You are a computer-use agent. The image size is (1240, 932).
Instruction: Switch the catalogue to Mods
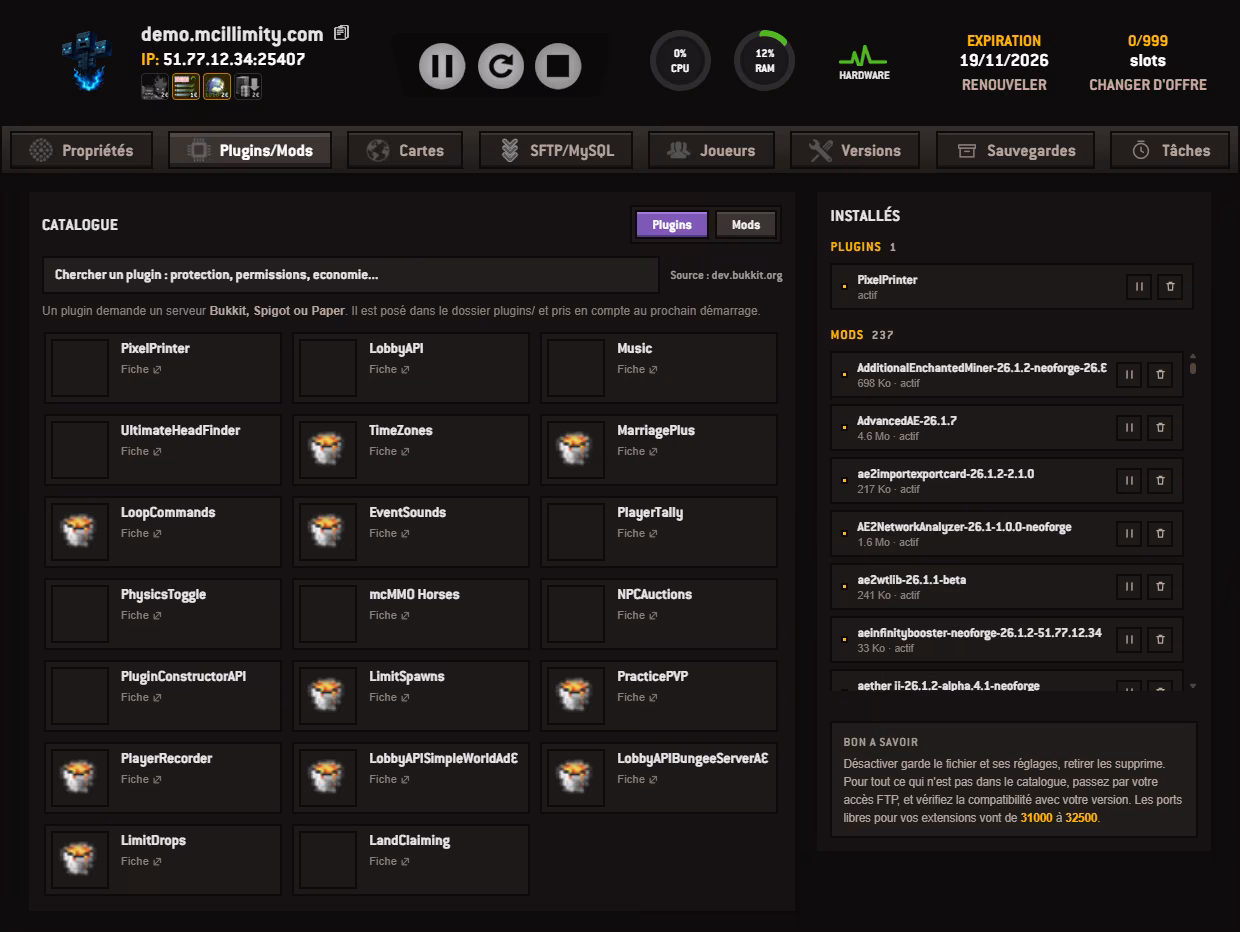[x=746, y=225]
